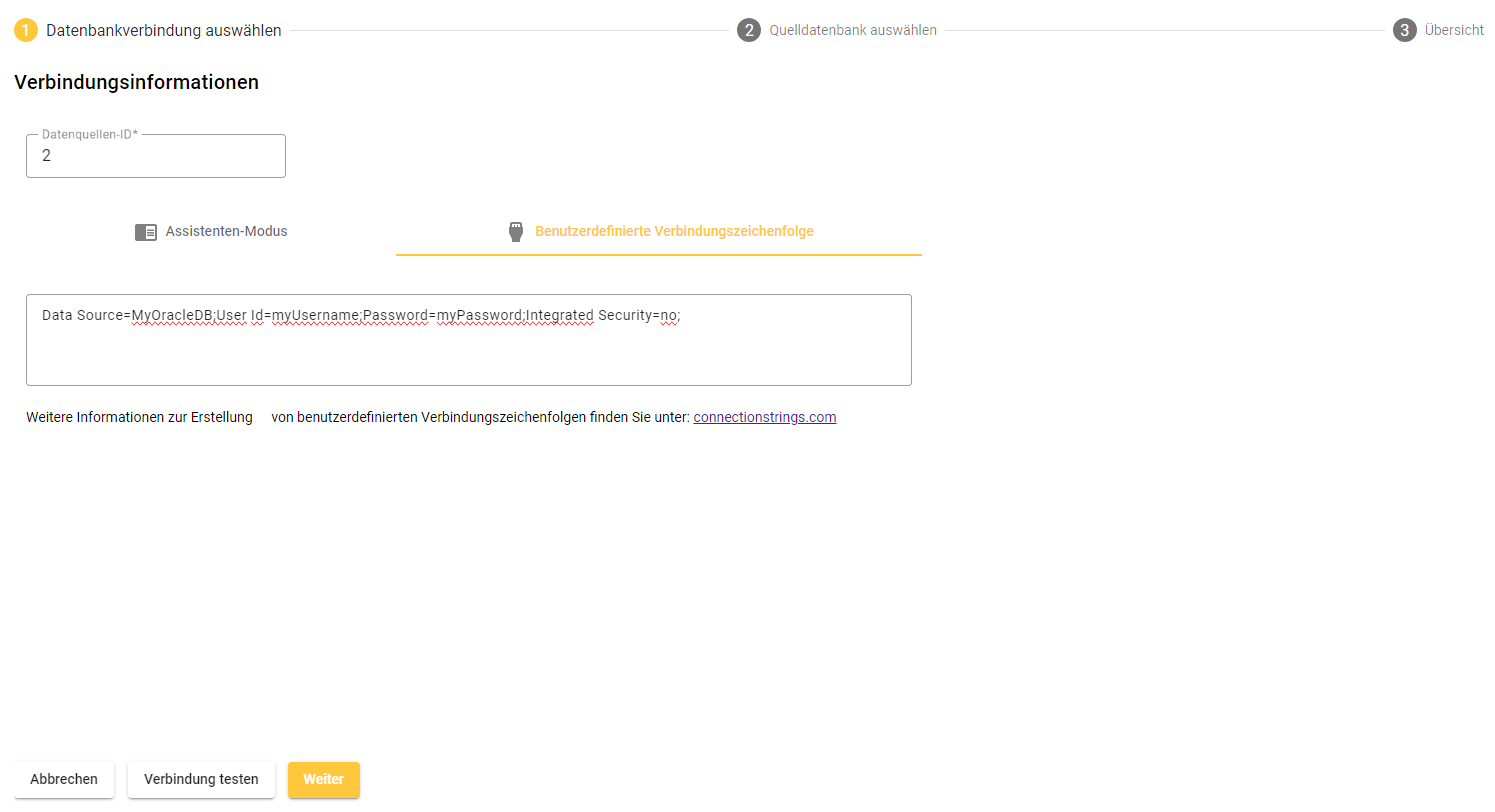Click the step 3 number circle
Viewport: 1495px width, 812px height.
pos(1405,30)
